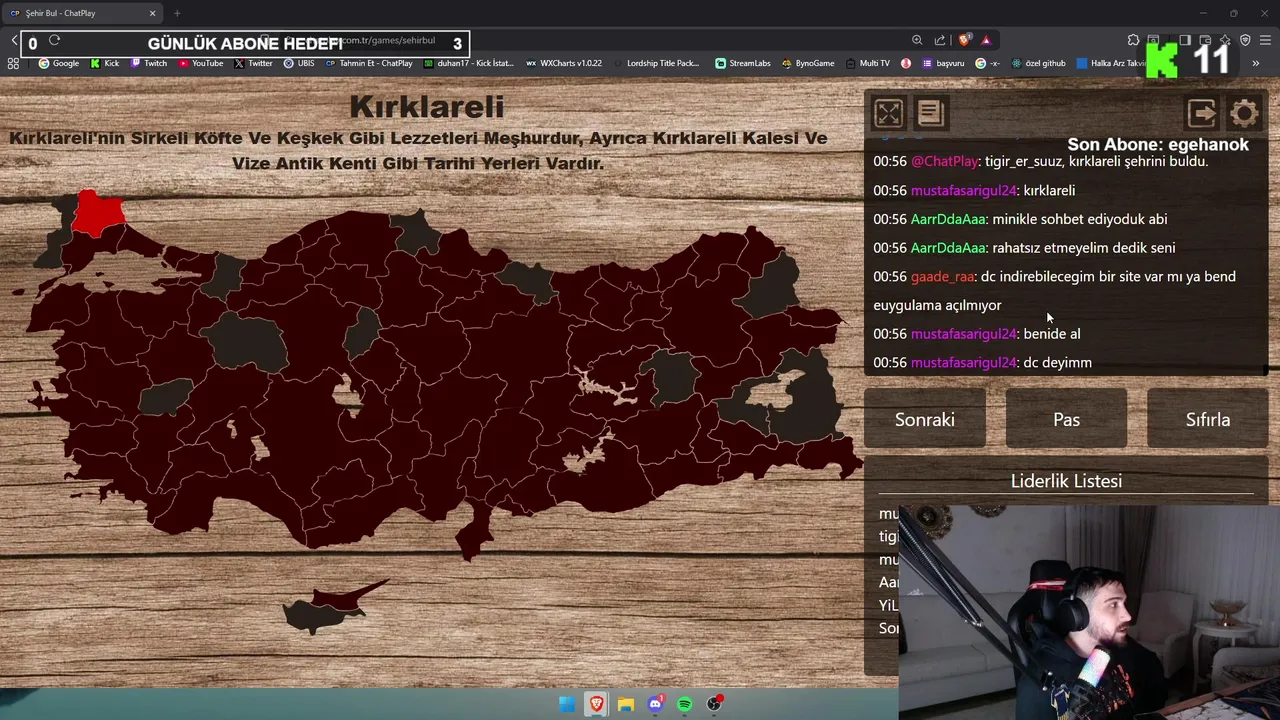
Task: Click the zoom magnifier icon in address bar
Action: coord(917,40)
